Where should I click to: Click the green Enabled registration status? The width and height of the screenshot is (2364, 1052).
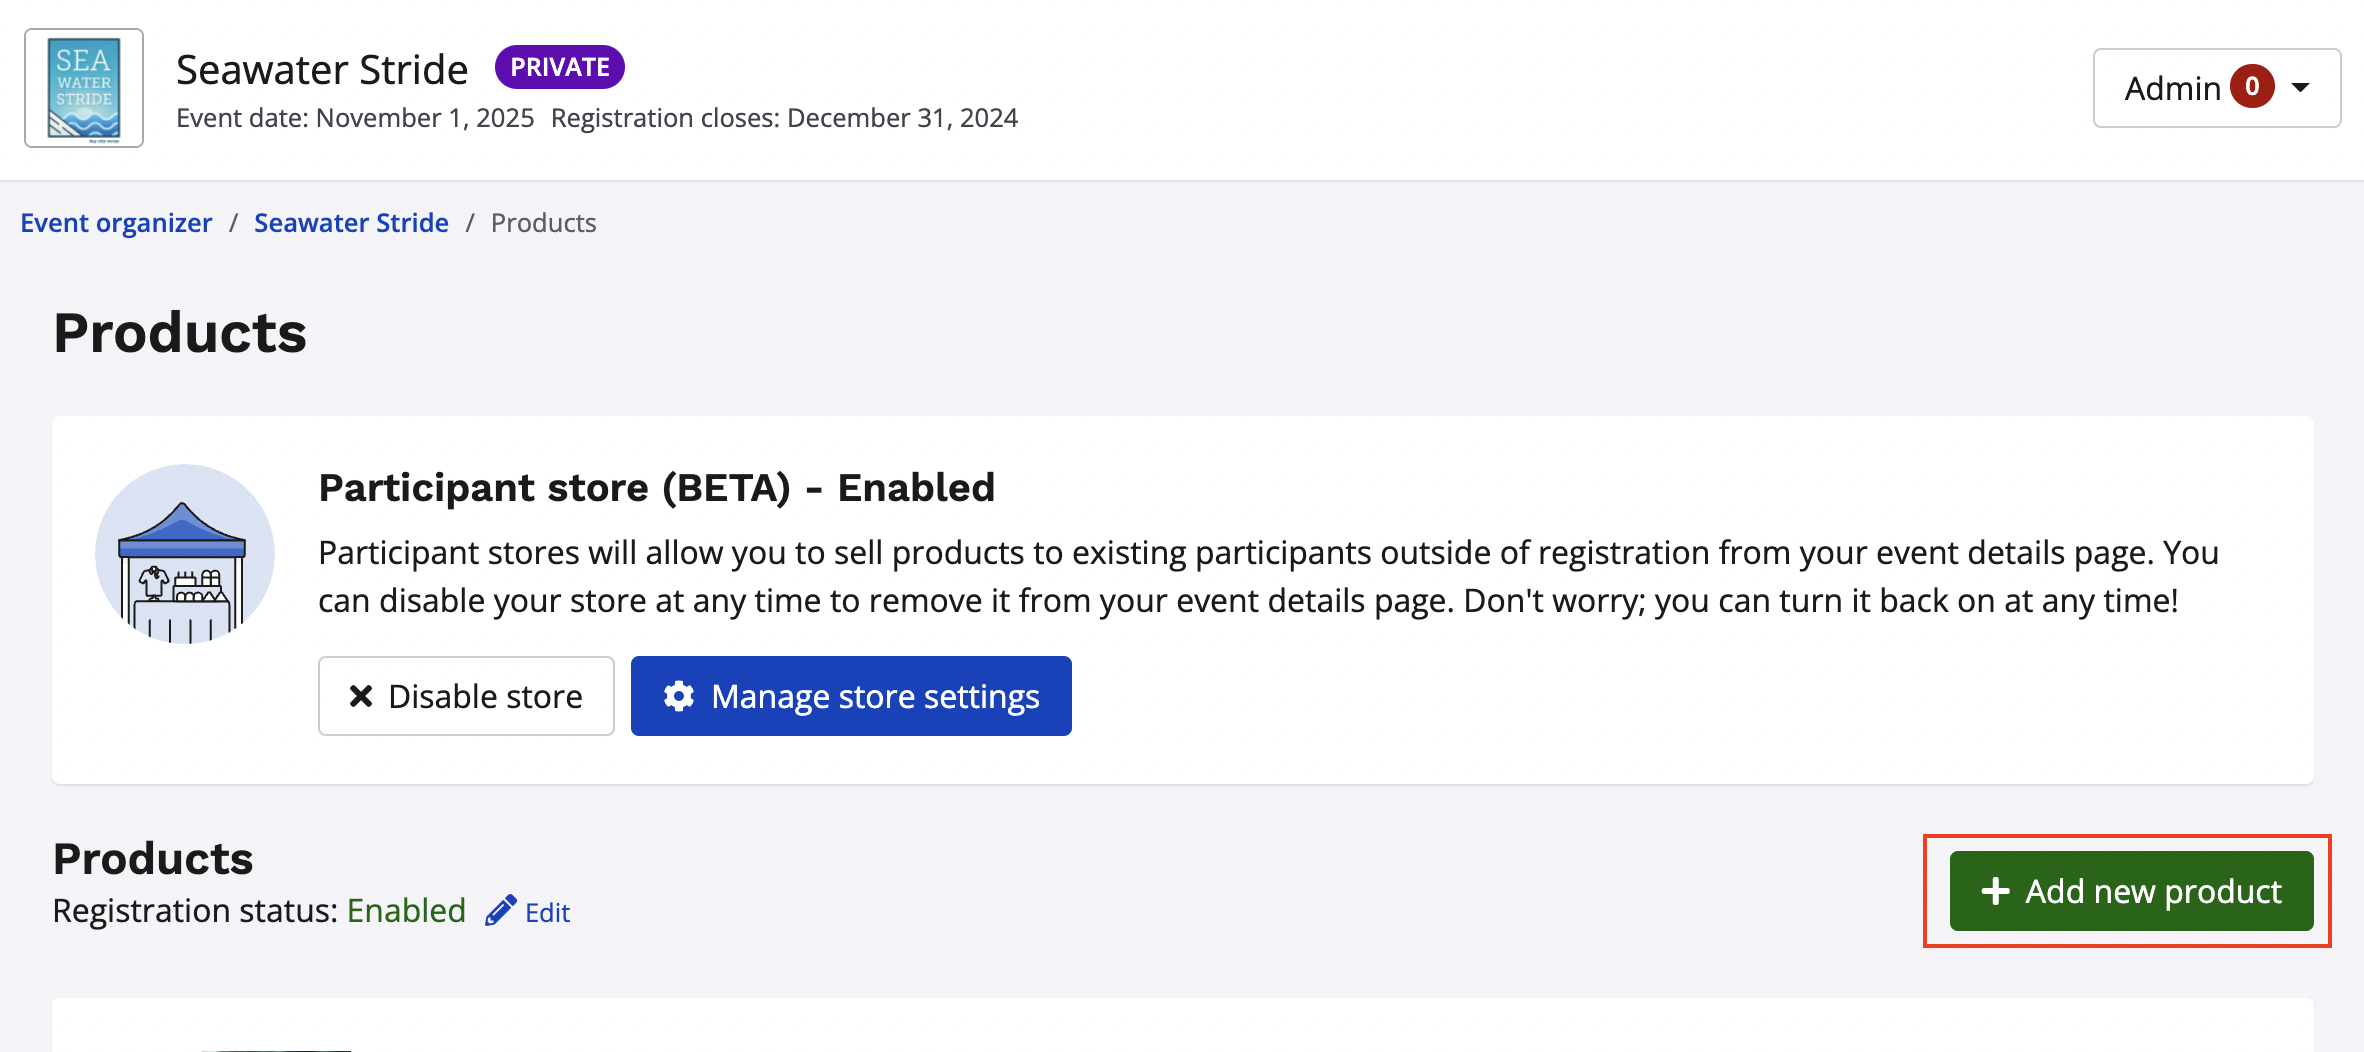pyautogui.click(x=406, y=911)
